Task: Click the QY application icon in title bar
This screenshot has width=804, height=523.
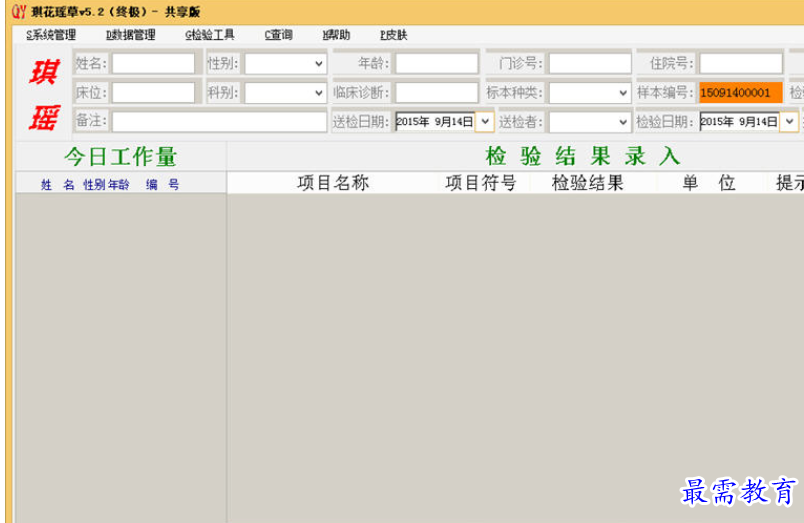Action: (19, 11)
